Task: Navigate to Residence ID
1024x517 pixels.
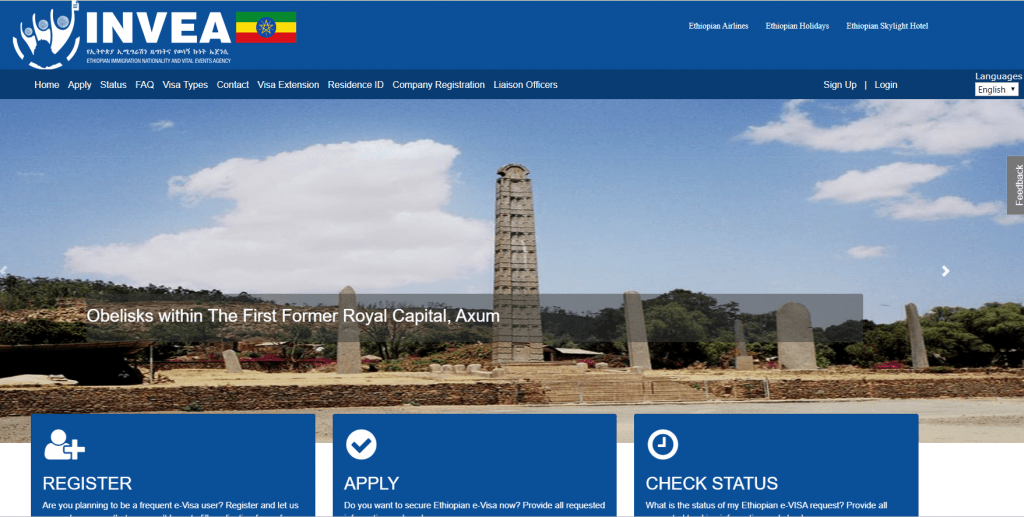Action: tap(355, 85)
